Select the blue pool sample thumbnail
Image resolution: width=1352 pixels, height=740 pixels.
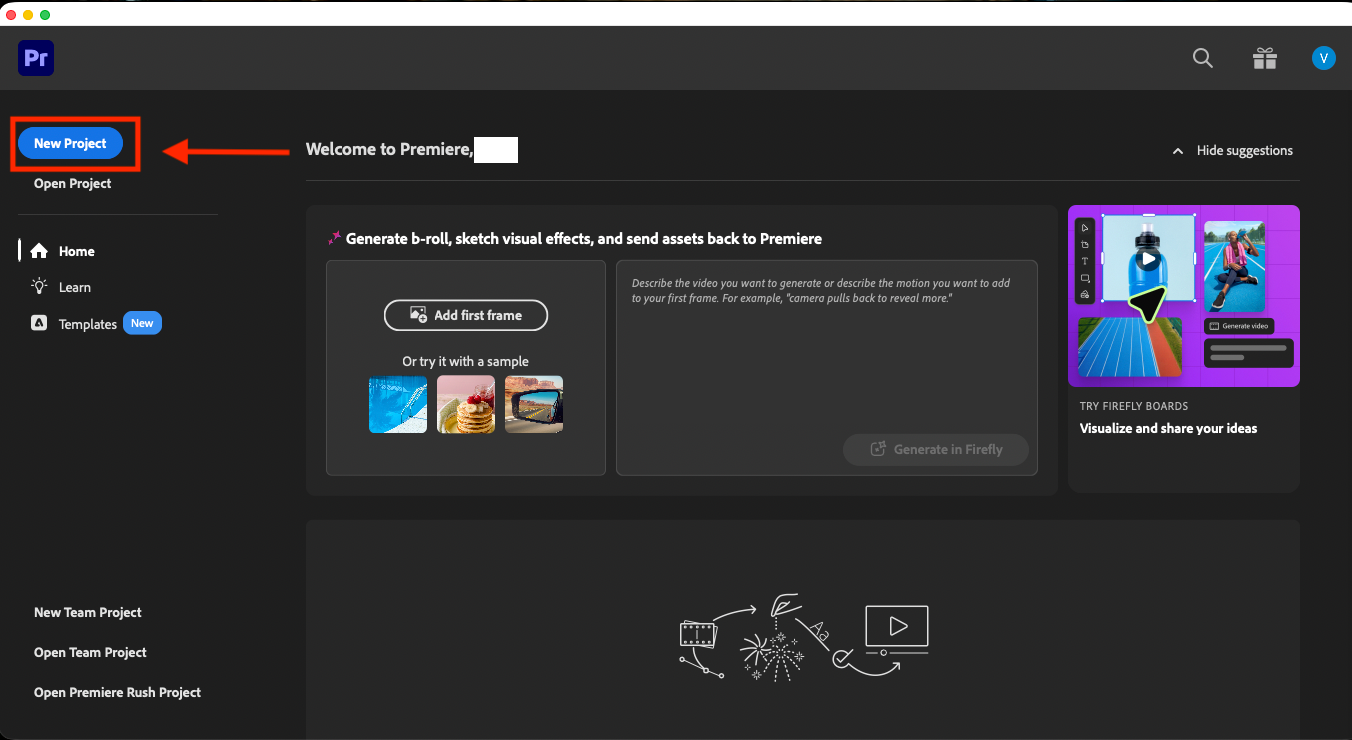click(398, 404)
